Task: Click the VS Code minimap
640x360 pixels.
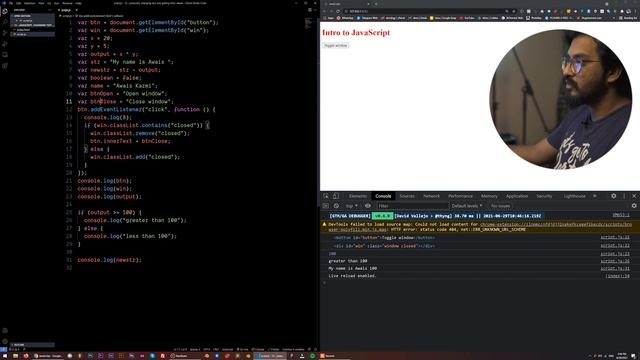Action: pyautogui.click(x=309, y=23)
